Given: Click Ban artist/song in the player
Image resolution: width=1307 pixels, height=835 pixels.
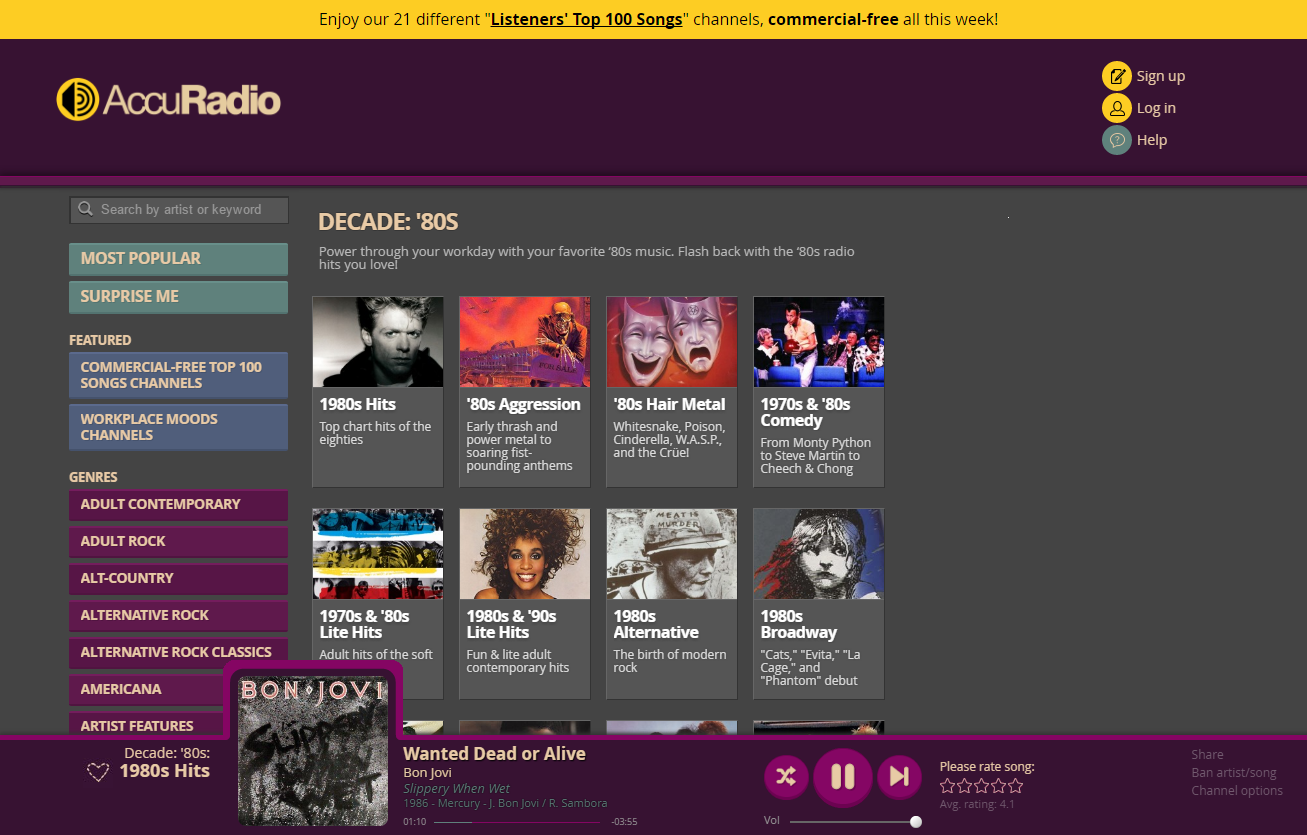Looking at the screenshot, I should tap(1234, 773).
